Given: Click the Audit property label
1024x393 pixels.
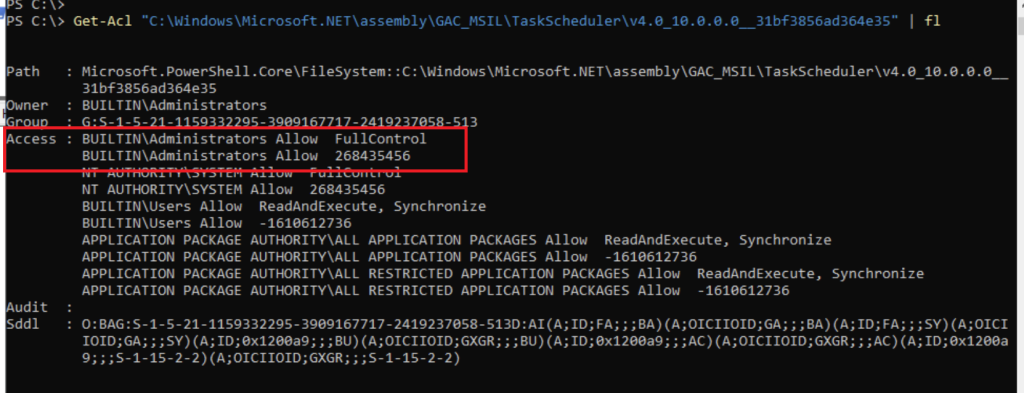Looking at the screenshot, I should click(23, 307).
